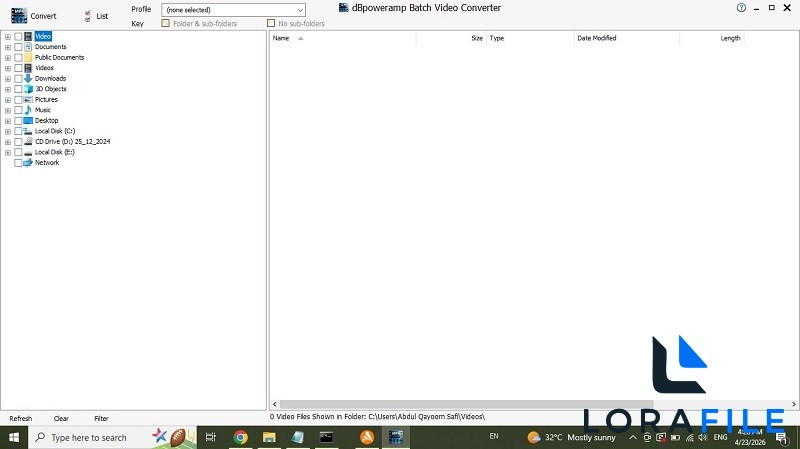The width and height of the screenshot is (800, 449).
Task: Click the scroll left arrow in file list
Action: point(274,404)
